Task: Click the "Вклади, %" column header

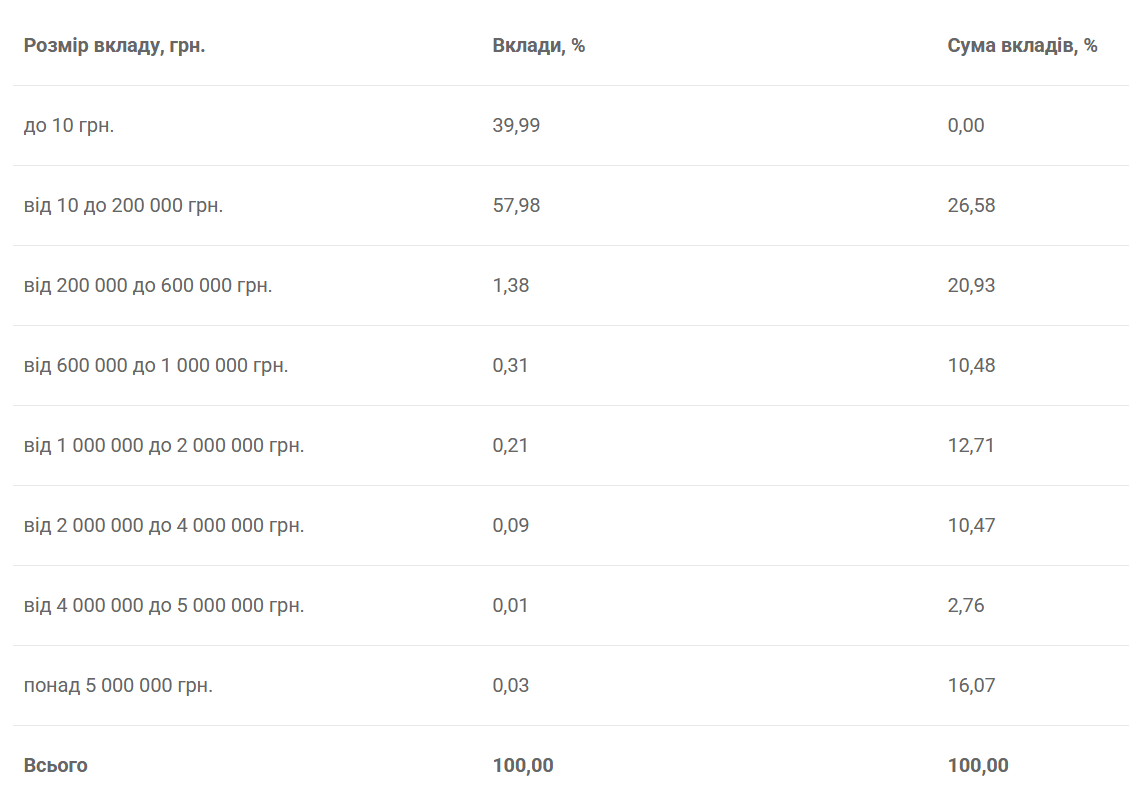Action: click(538, 46)
